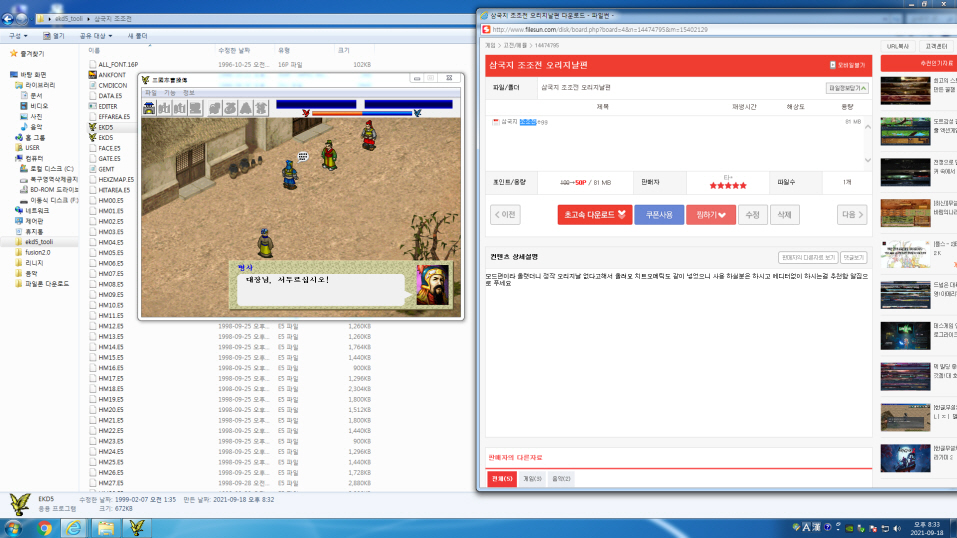Click 초고속 다운로드 red download button
The width and height of the screenshot is (957, 538).
click(x=594, y=215)
